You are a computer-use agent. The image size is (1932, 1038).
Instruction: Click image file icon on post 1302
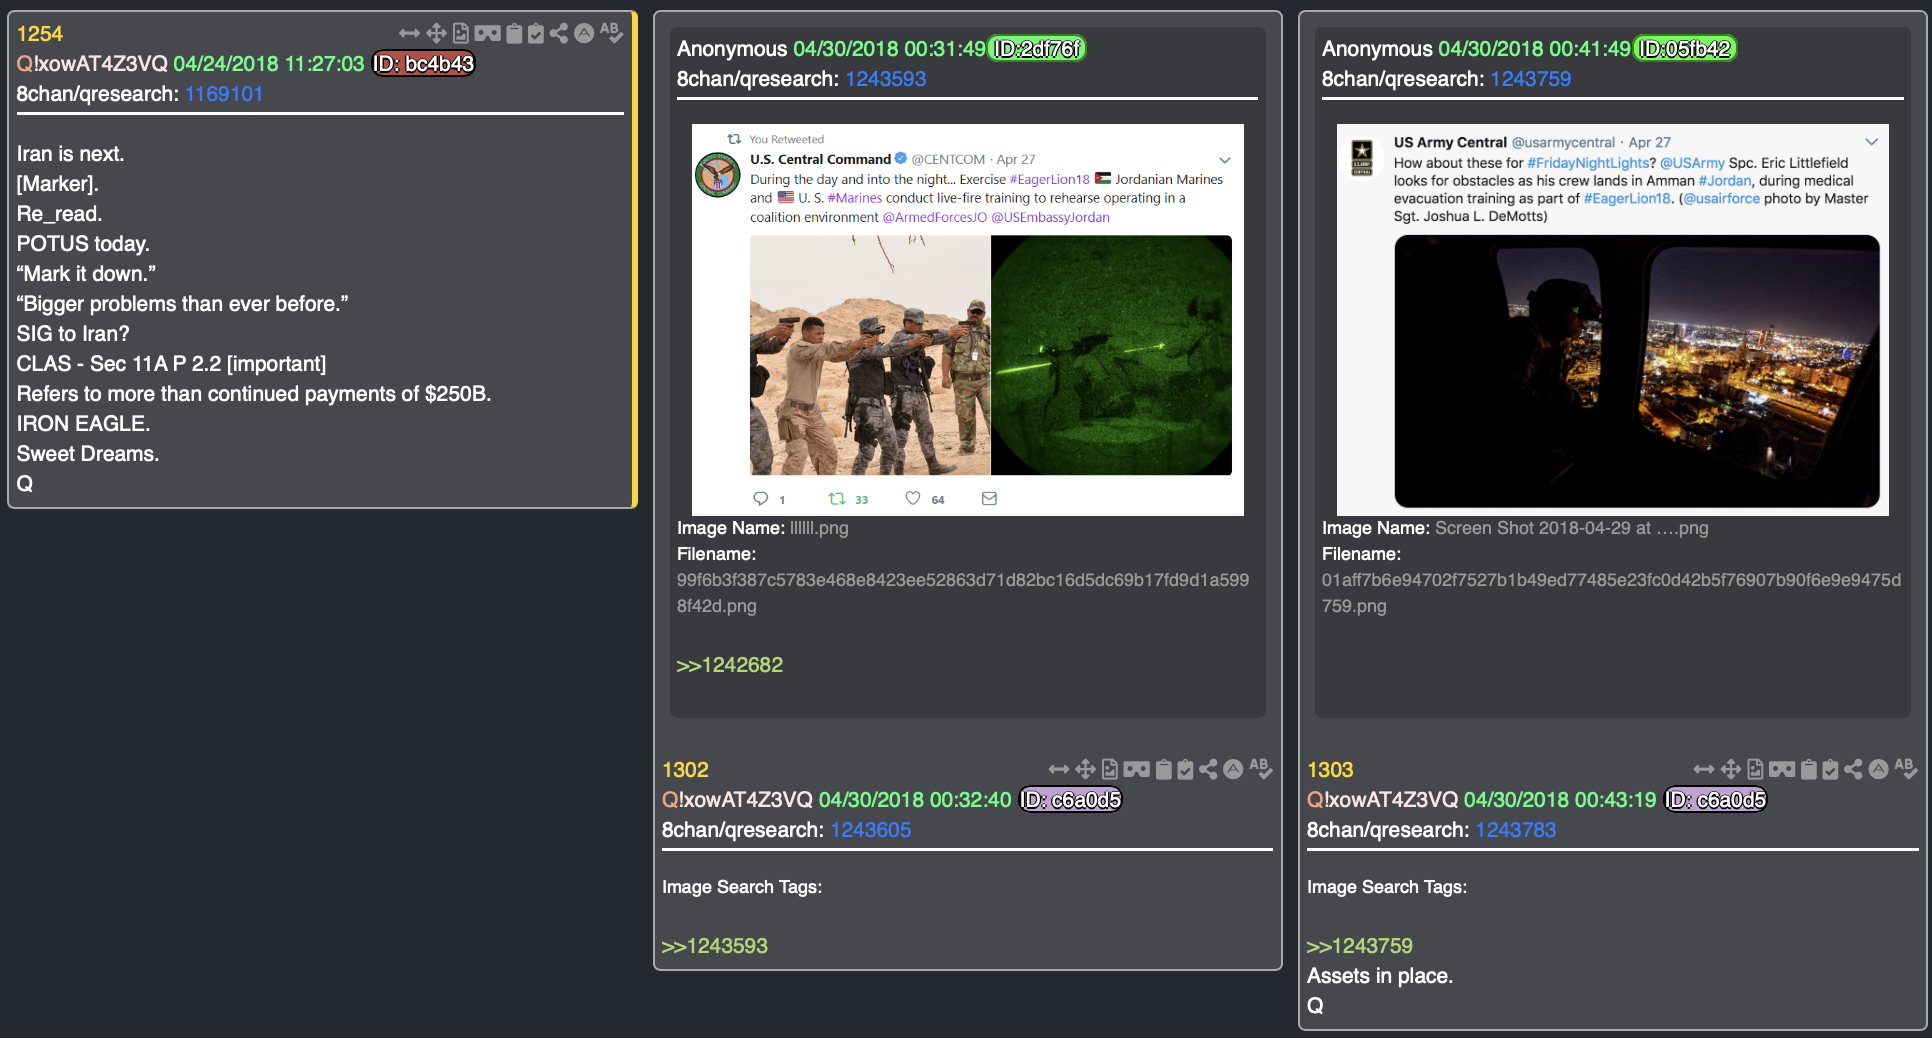pos(1110,769)
